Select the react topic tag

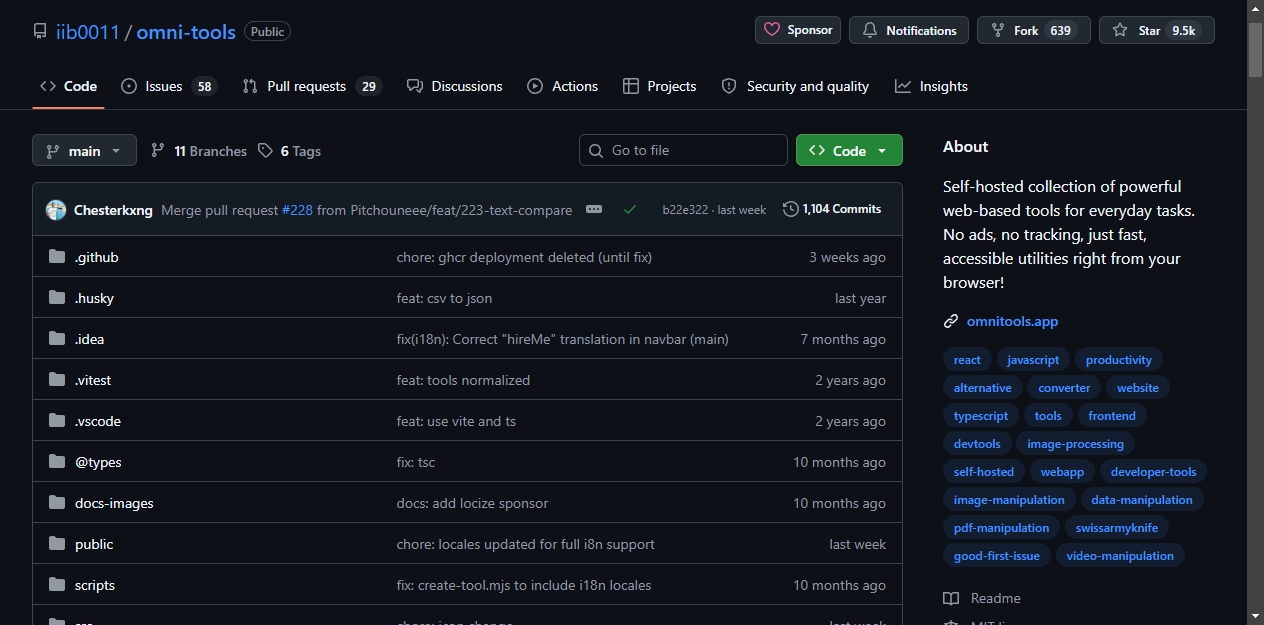coord(967,360)
